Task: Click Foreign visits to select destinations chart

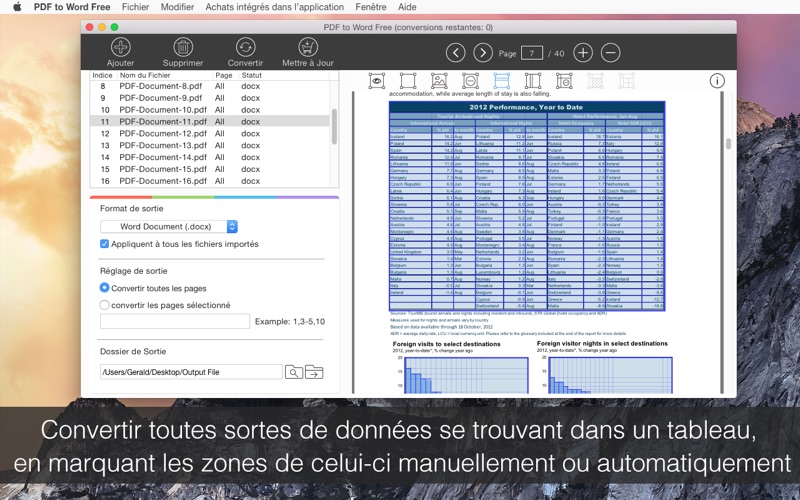Action: (x=466, y=375)
